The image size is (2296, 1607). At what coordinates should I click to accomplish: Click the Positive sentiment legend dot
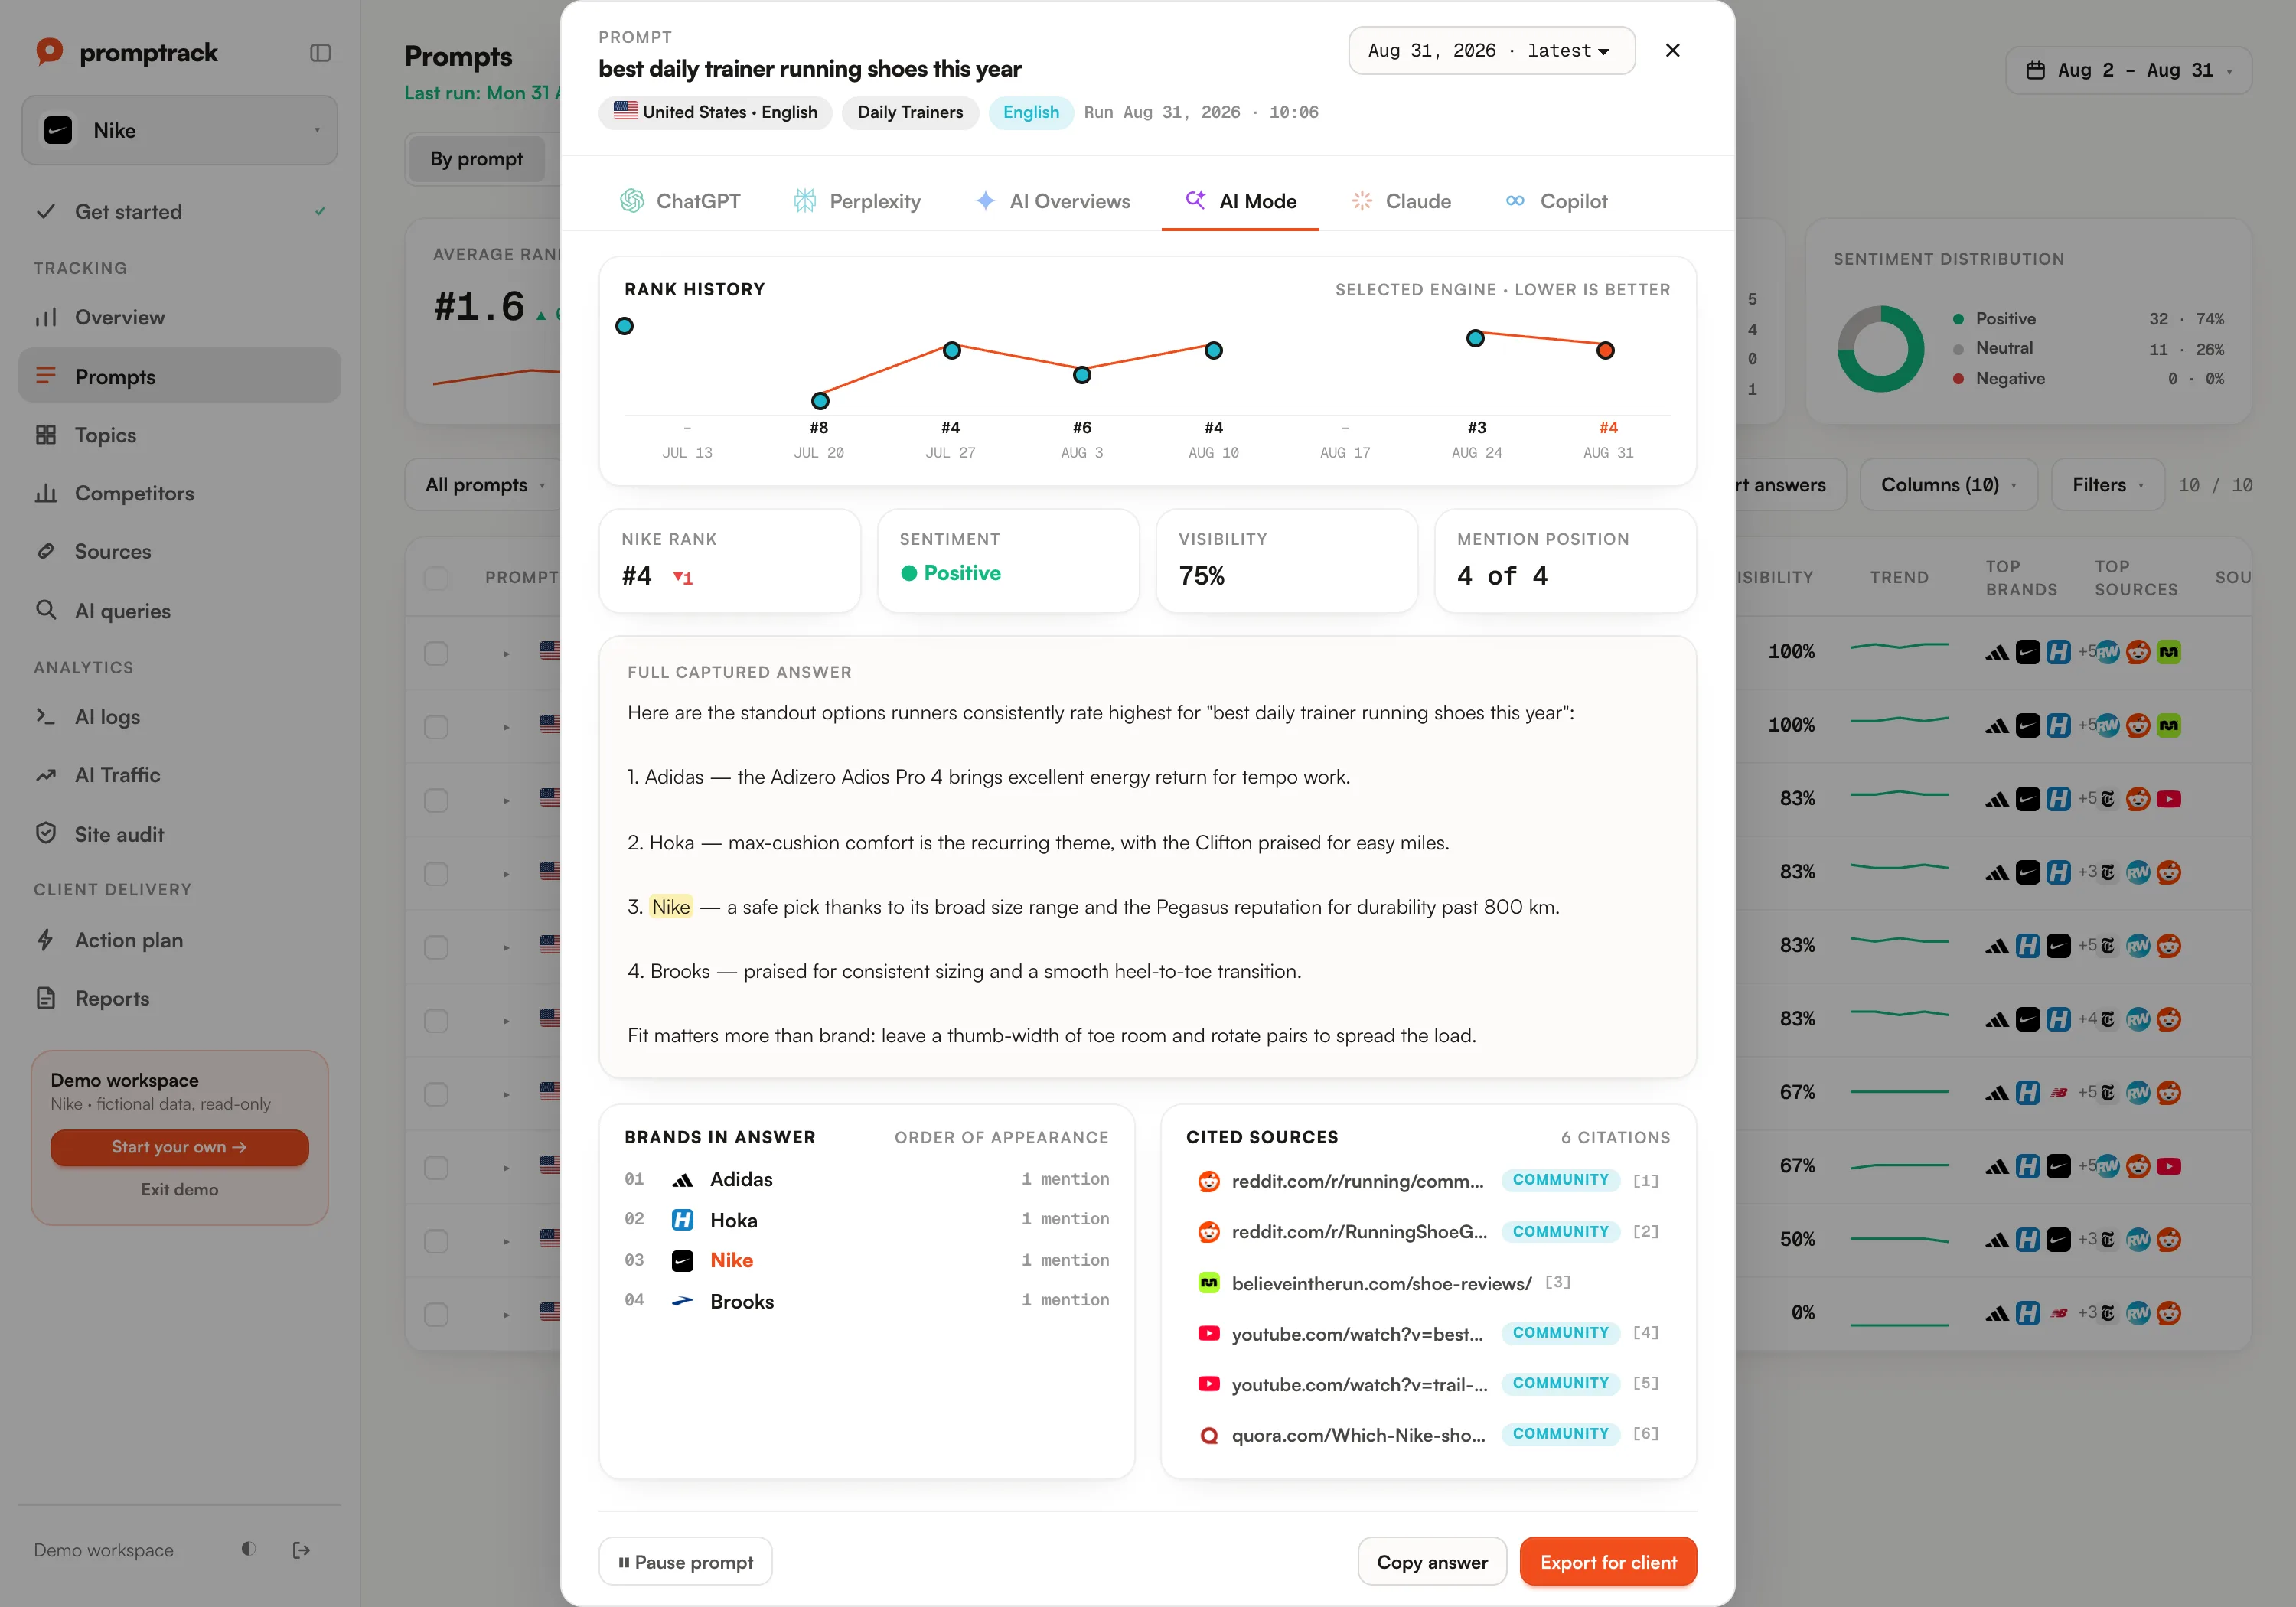click(x=1958, y=319)
